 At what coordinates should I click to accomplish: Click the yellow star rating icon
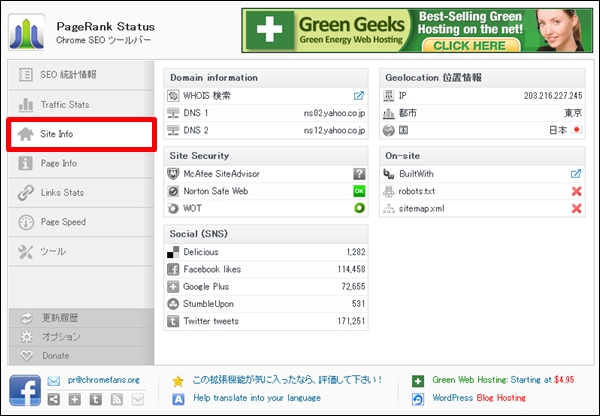pos(178,381)
